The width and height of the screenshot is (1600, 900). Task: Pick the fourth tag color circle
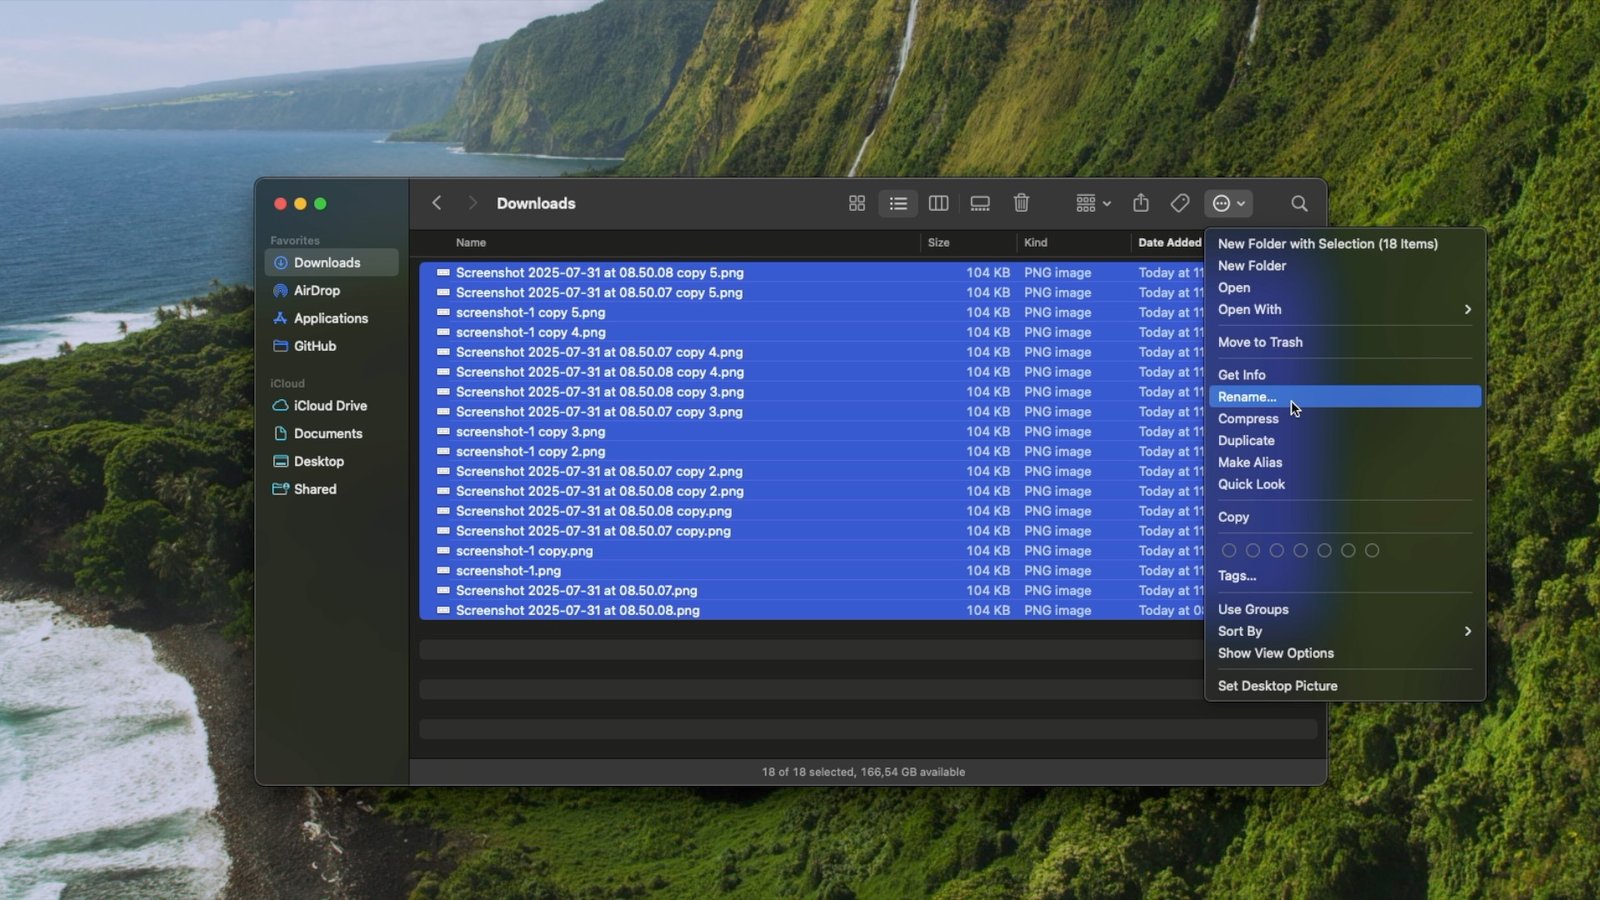[1300, 551]
